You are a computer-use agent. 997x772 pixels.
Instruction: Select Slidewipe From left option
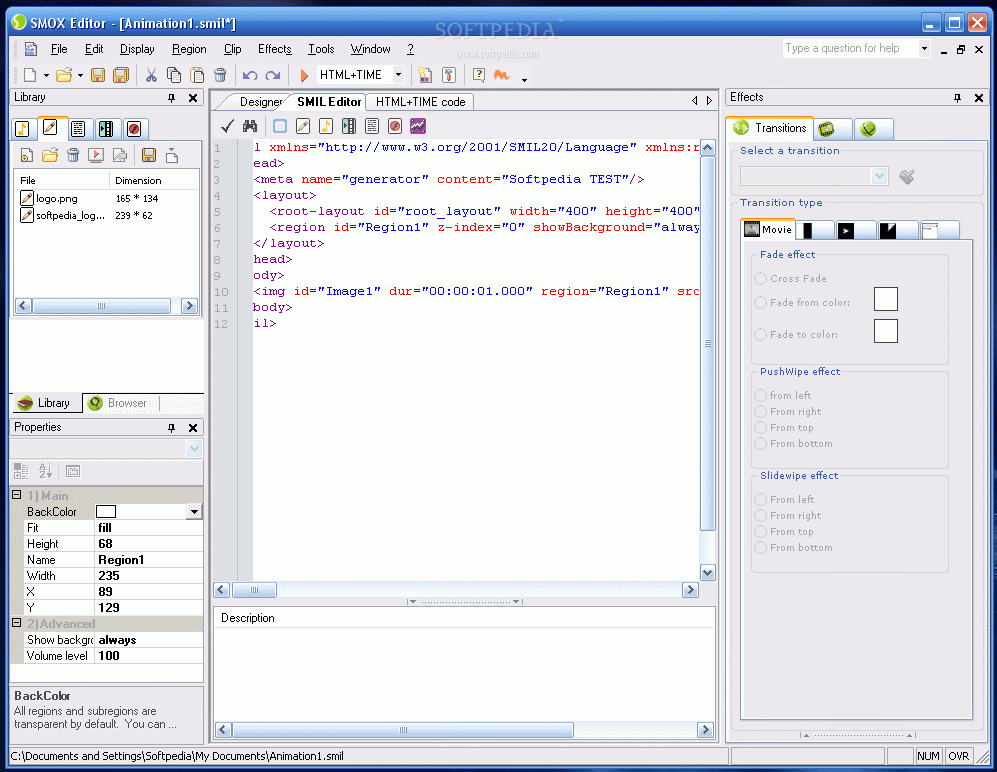click(x=760, y=499)
